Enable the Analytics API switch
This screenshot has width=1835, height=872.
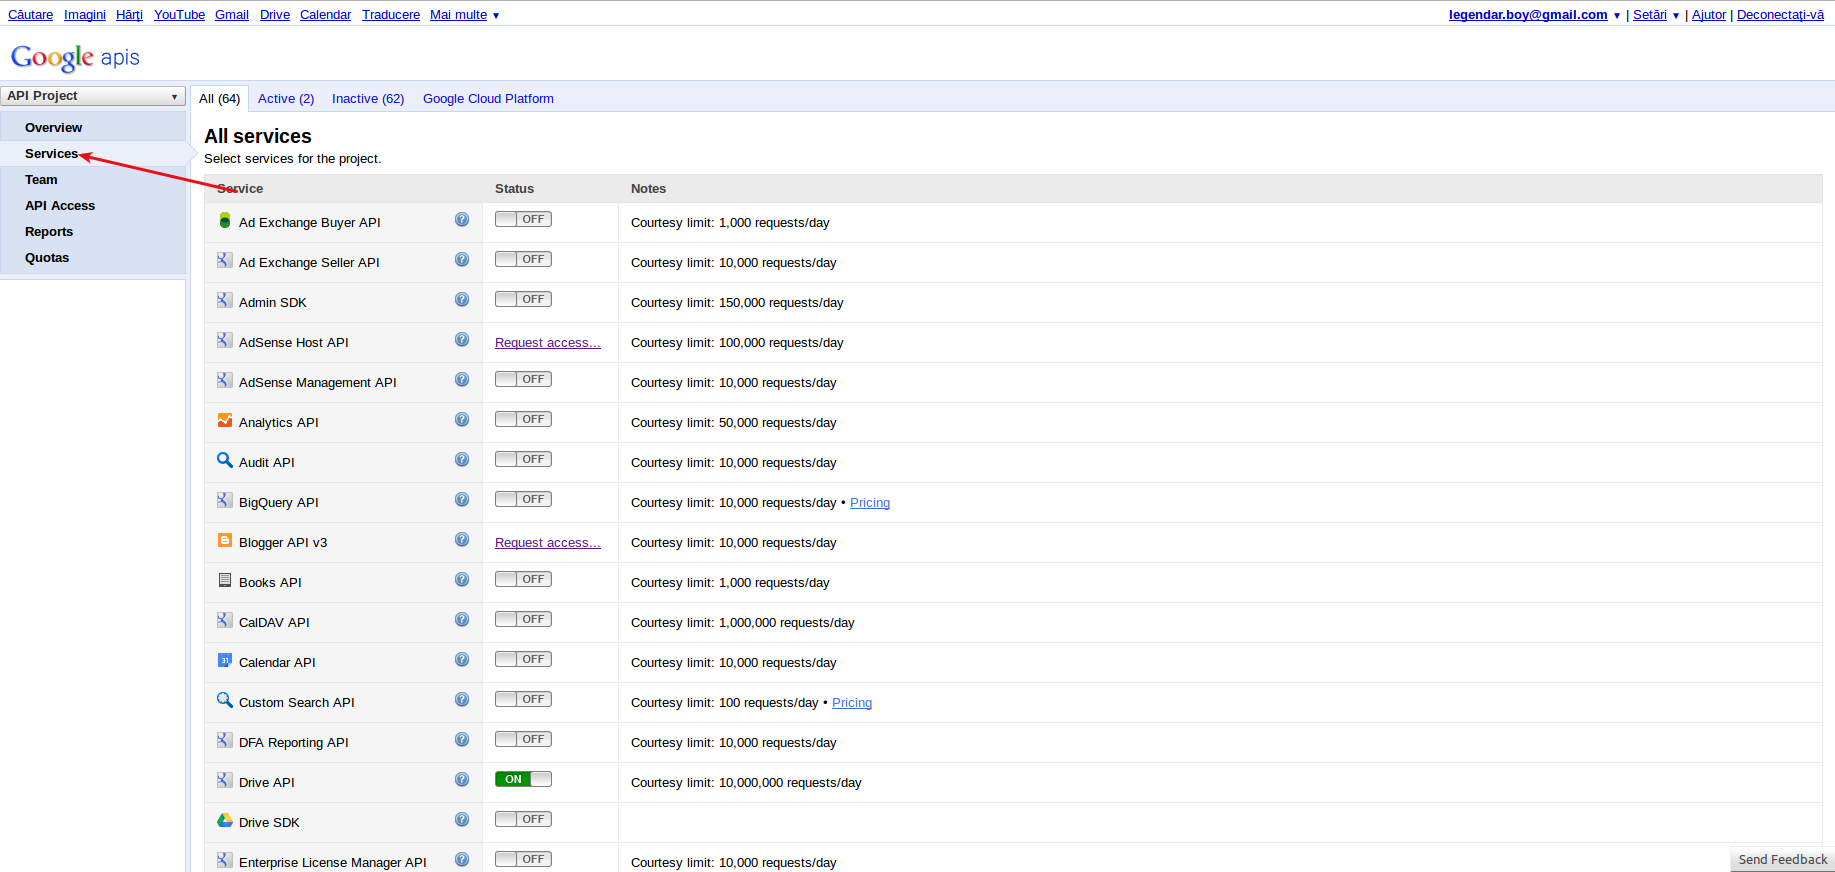pos(523,419)
